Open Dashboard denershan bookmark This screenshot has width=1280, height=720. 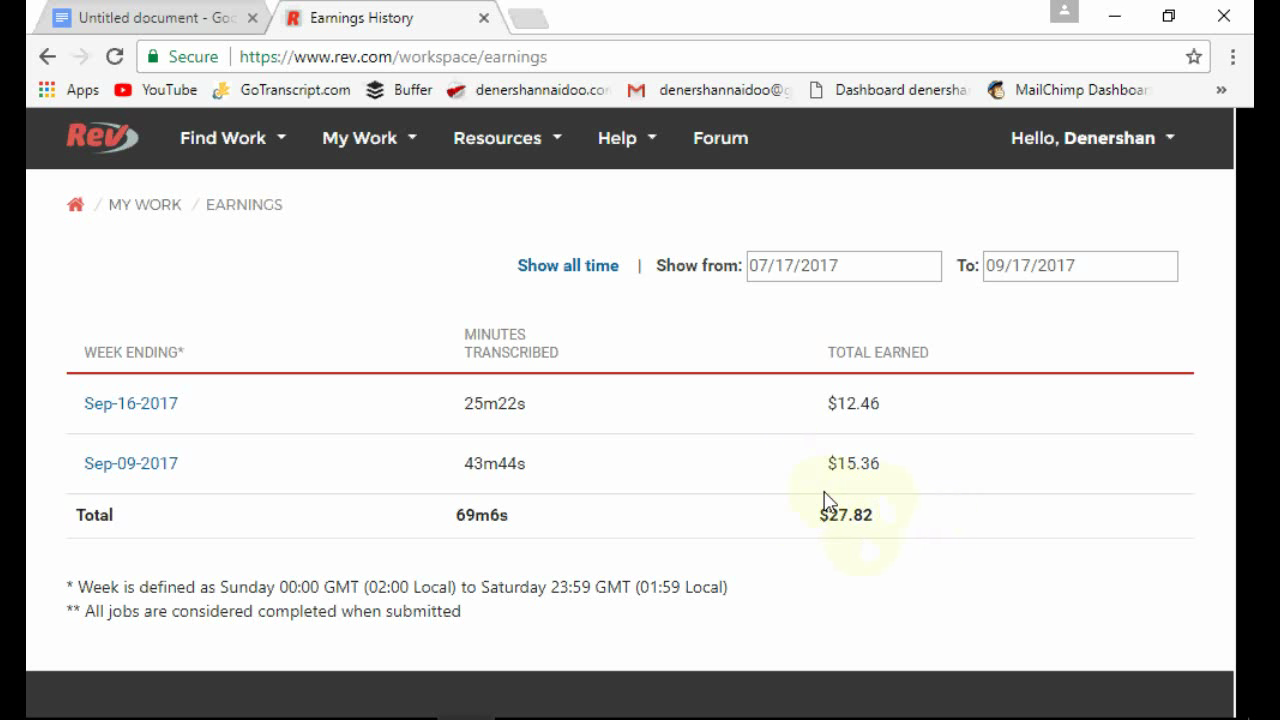pyautogui.click(x=888, y=90)
